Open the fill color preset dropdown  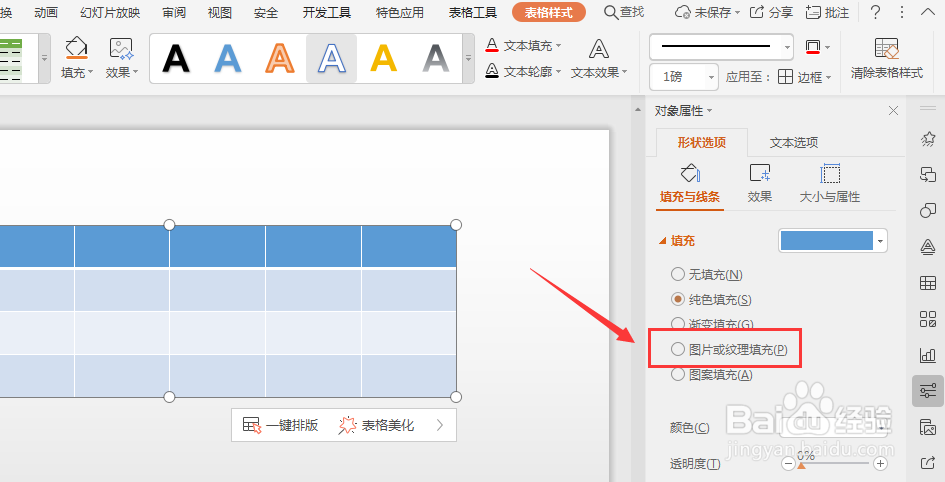[881, 241]
